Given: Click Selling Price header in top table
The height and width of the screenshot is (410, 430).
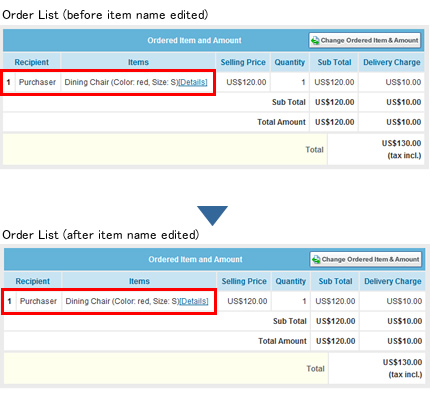Looking at the screenshot, I should (243, 62).
